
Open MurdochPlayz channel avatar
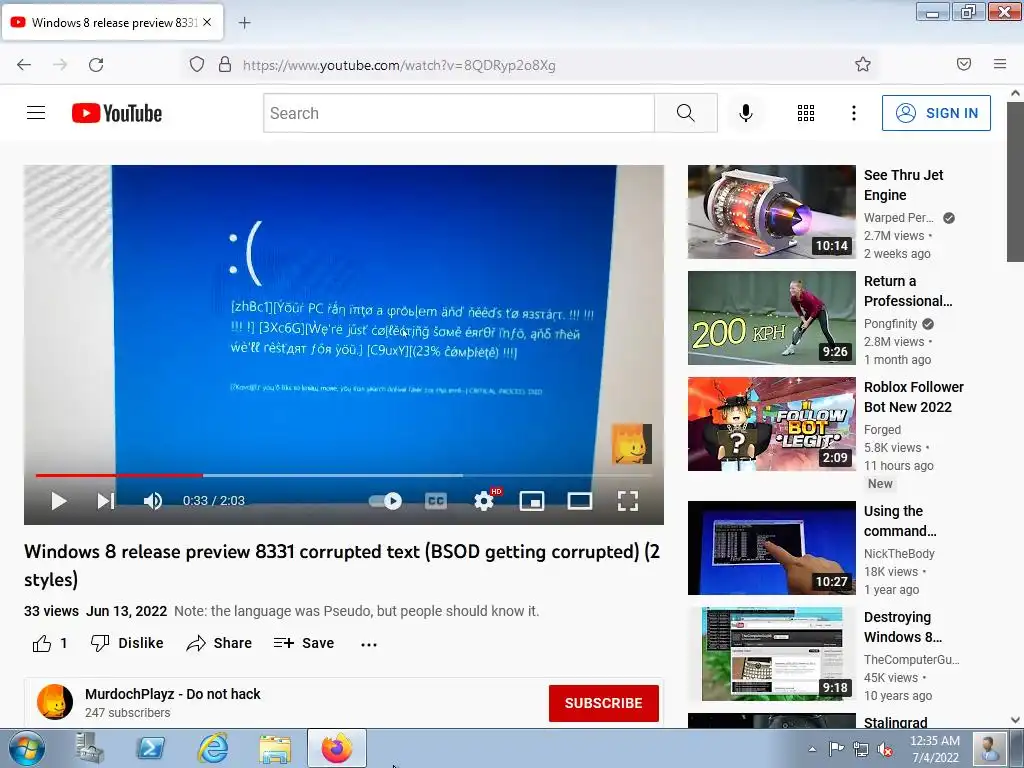(55, 702)
